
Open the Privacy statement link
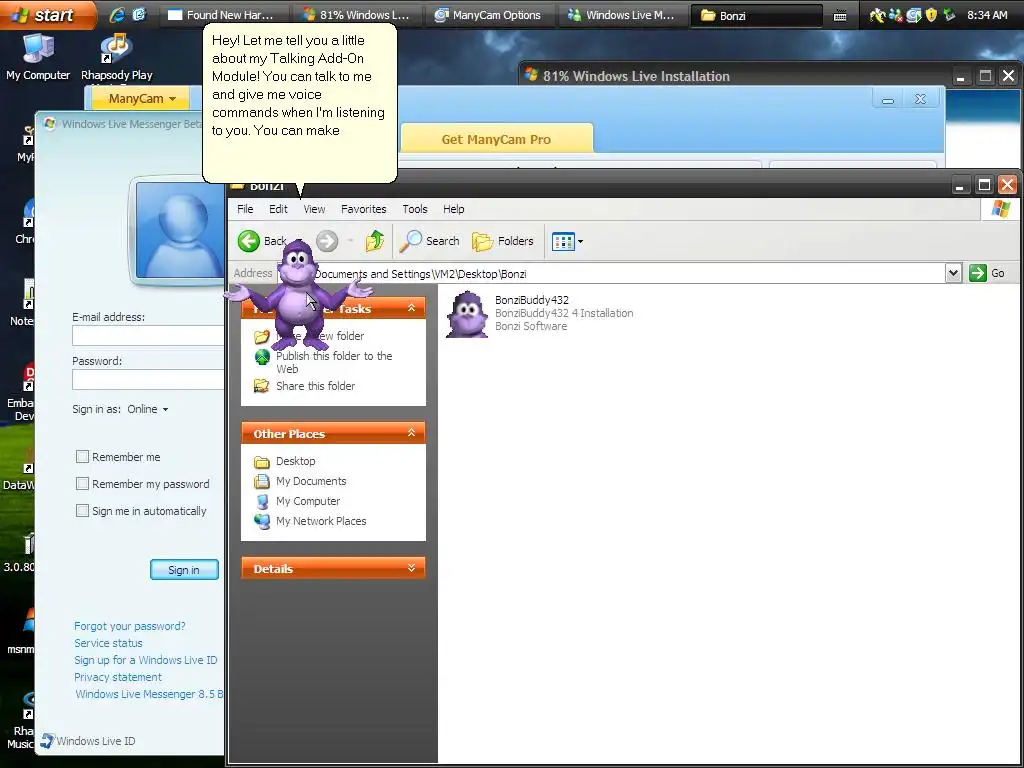point(118,677)
